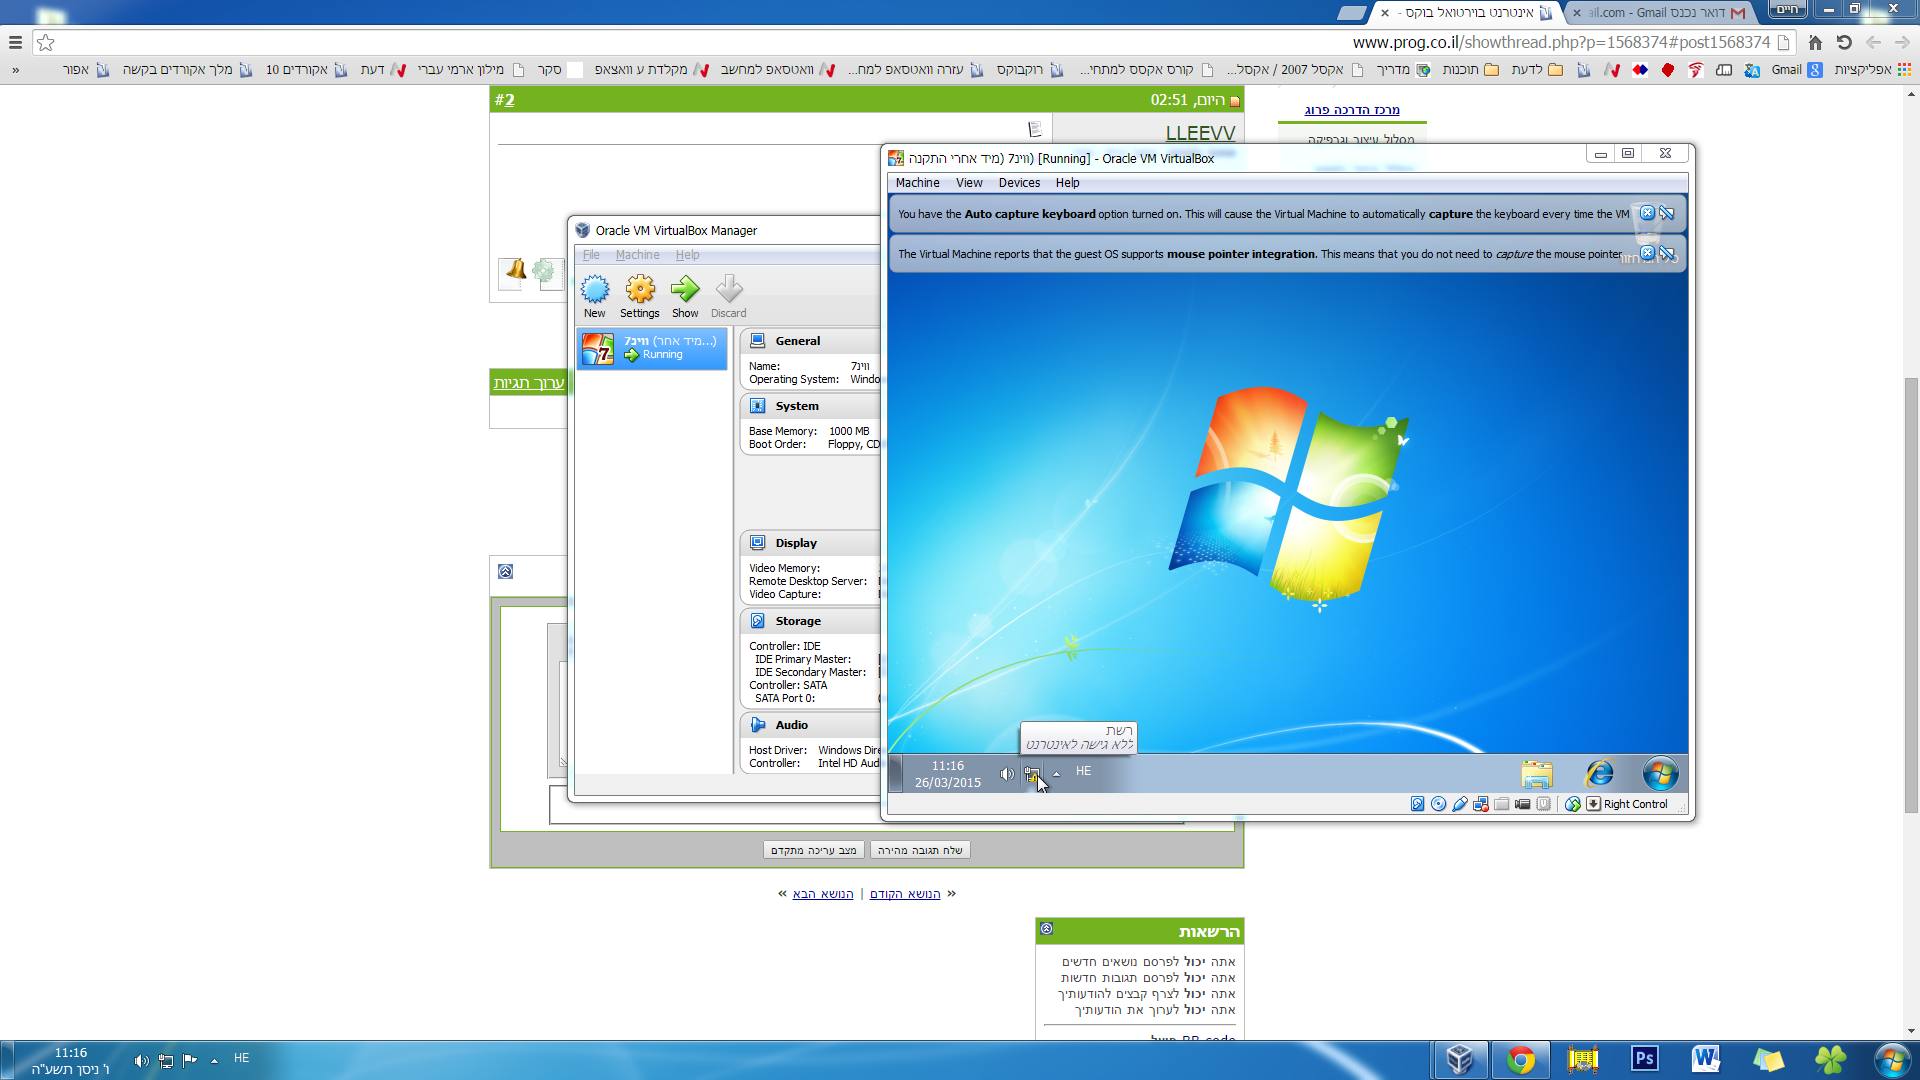Click the network adapter status icon
Screen dimensions: 1920x1080
1481,804
